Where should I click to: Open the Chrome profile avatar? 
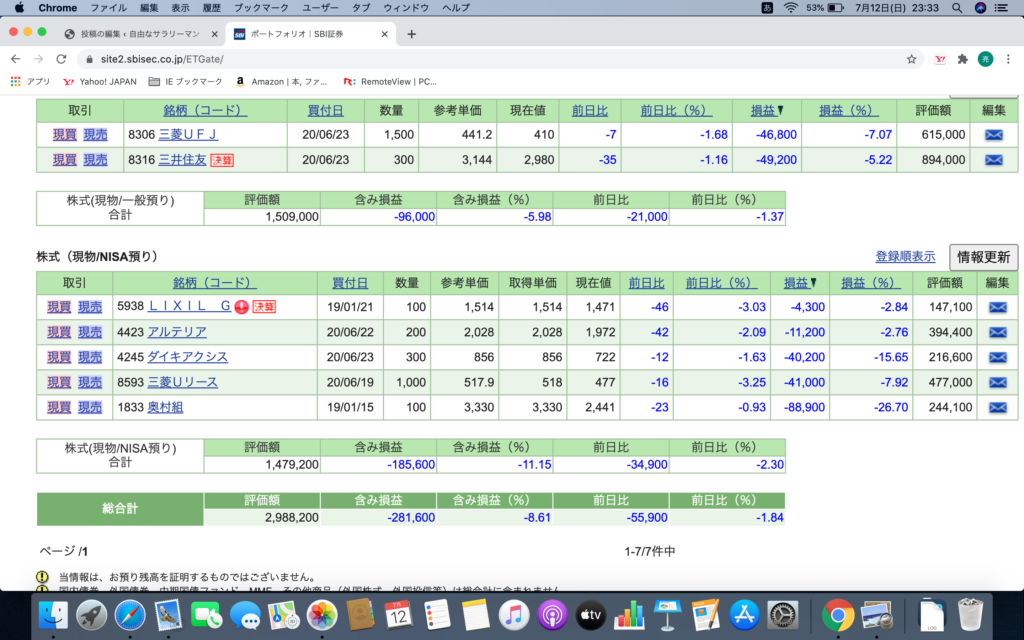[x=985, y=59]
